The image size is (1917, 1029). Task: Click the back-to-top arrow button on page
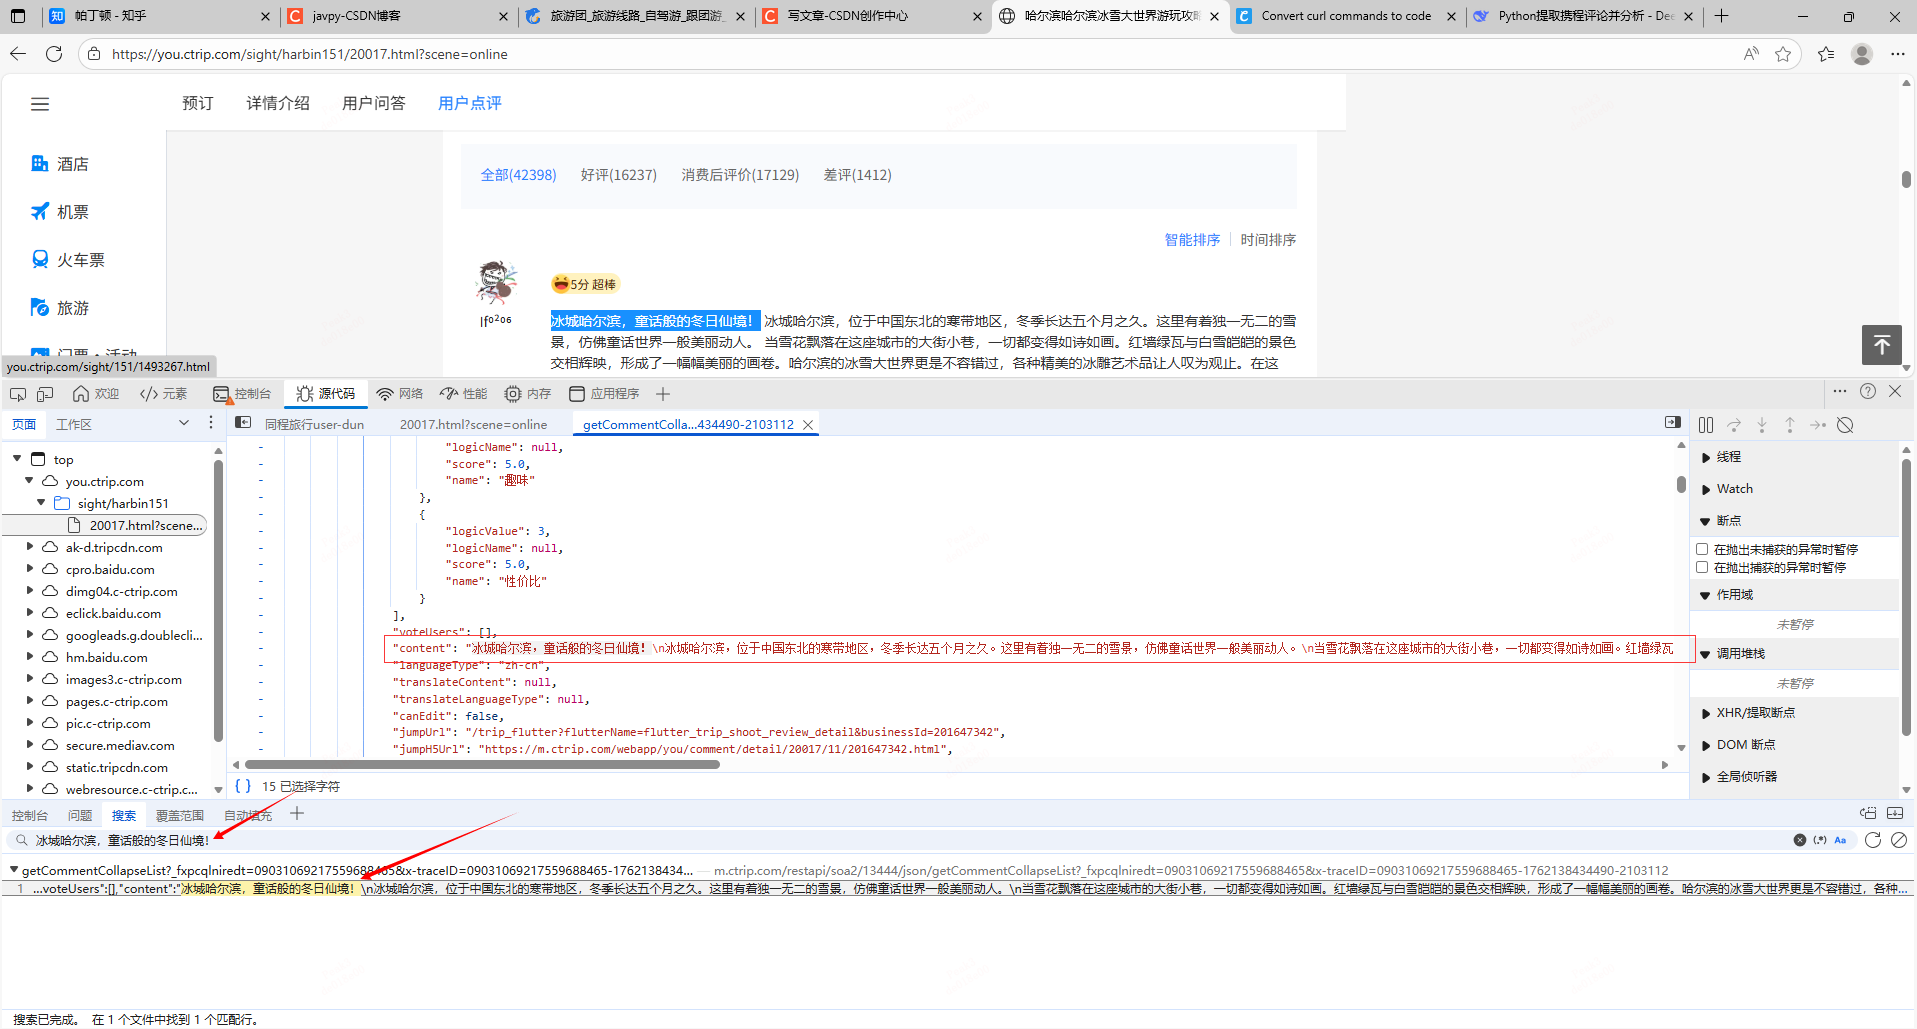click(x=1882, y=345)
